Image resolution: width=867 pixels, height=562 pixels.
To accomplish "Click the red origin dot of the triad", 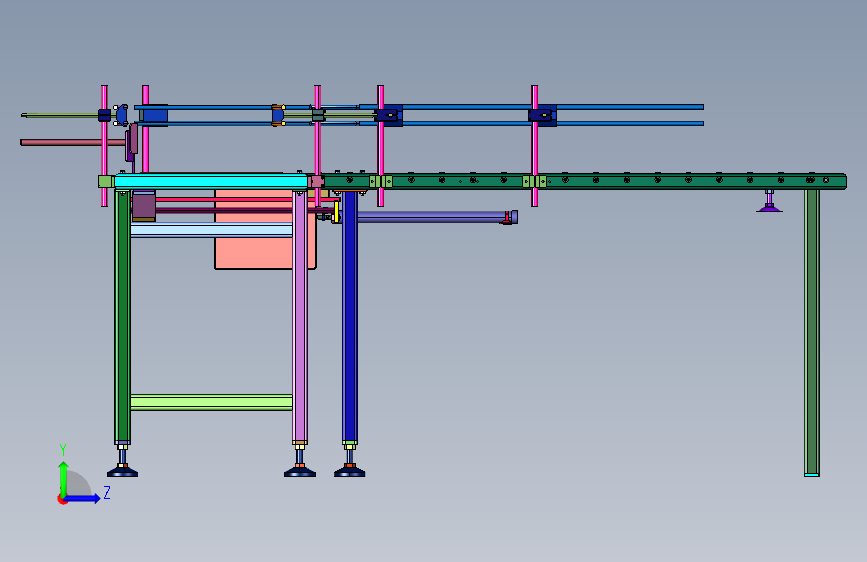I will click(62, 499).
